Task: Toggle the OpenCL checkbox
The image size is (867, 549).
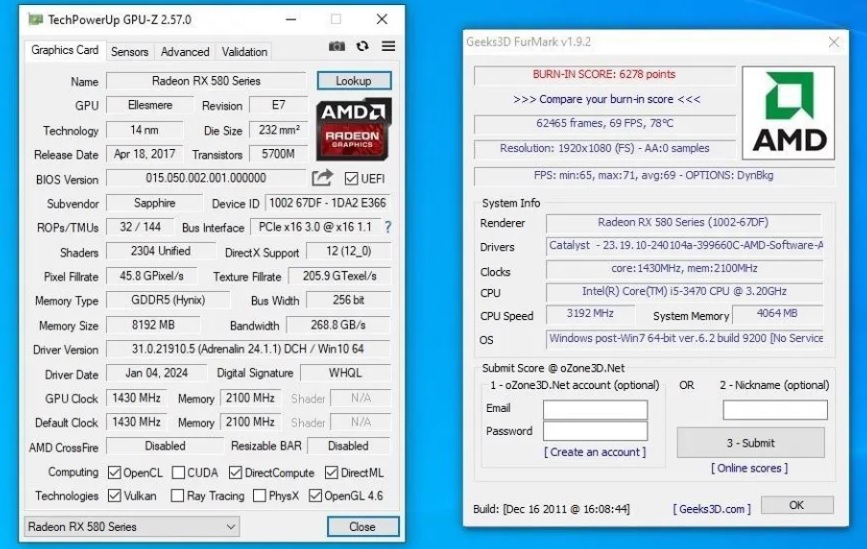Action: 114,473
